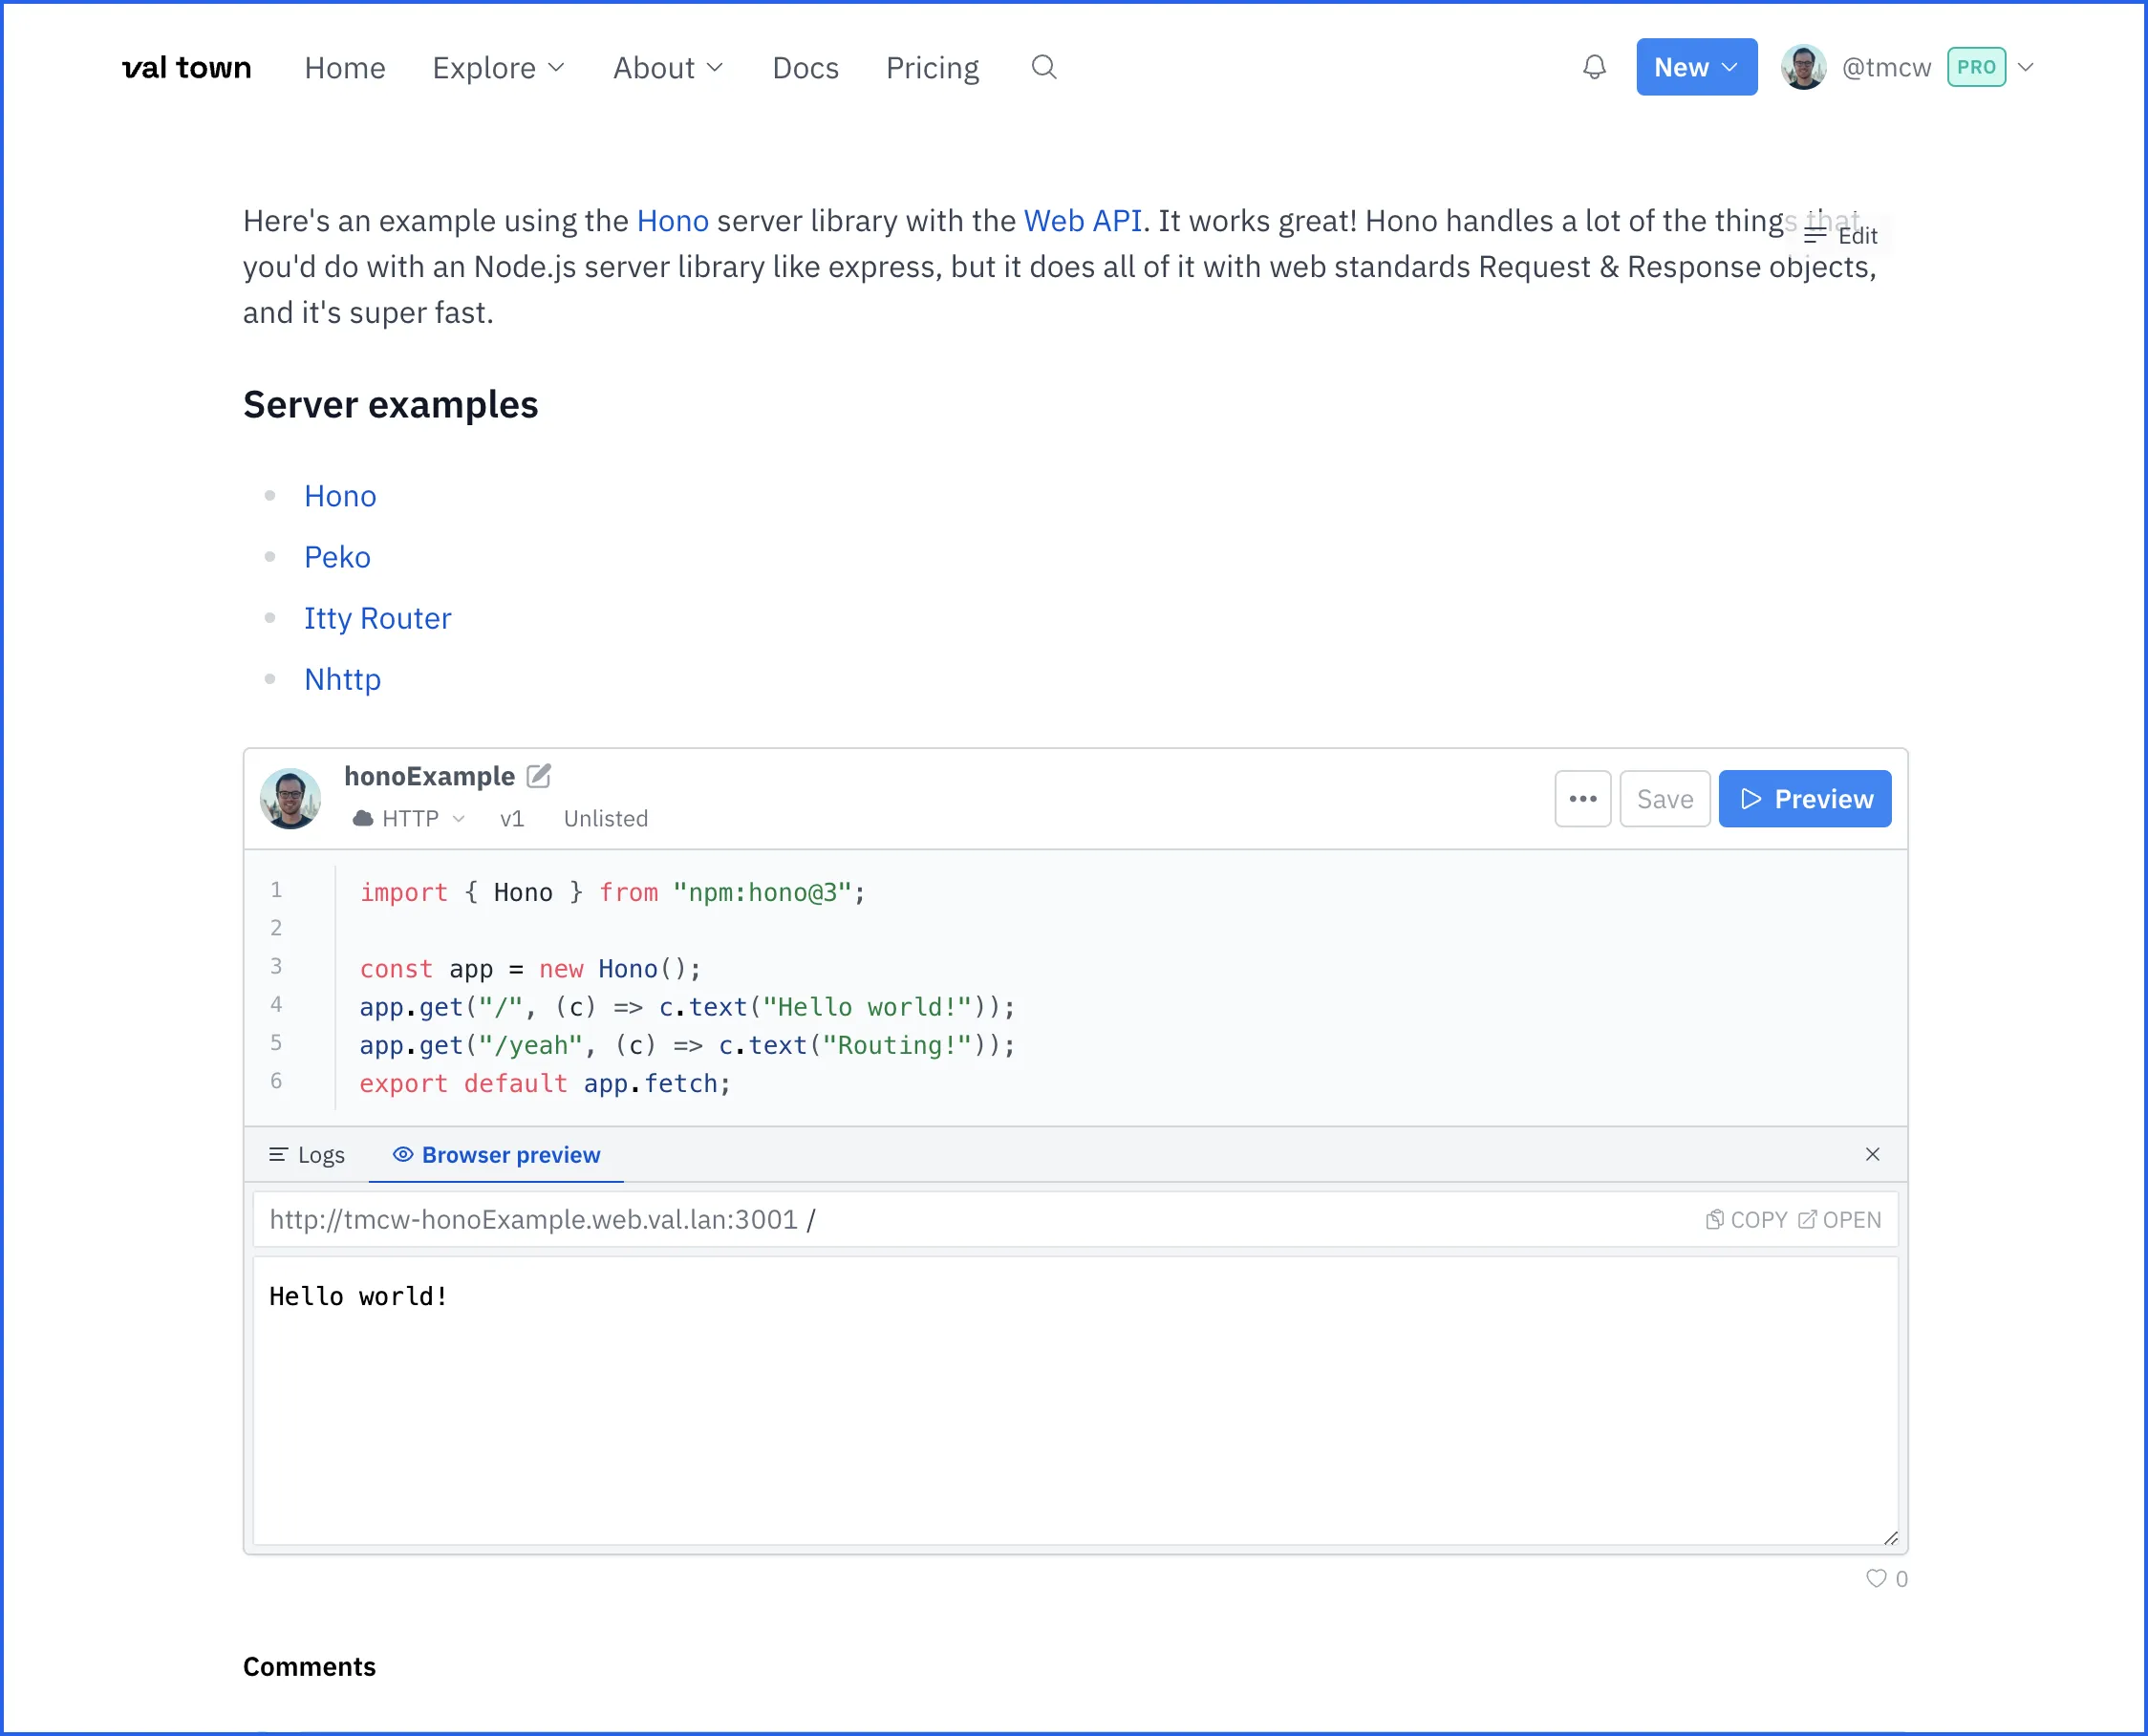Open the HTTP val type dropdown
The height and width of the screenshot is (1736, 2148).
[410, 819]
